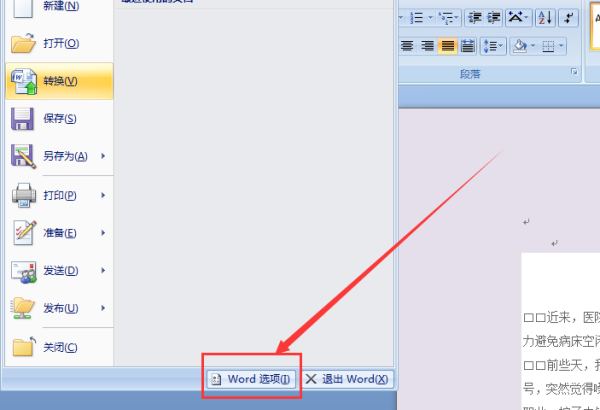Click the A-Z sort icon

point(545,18)
